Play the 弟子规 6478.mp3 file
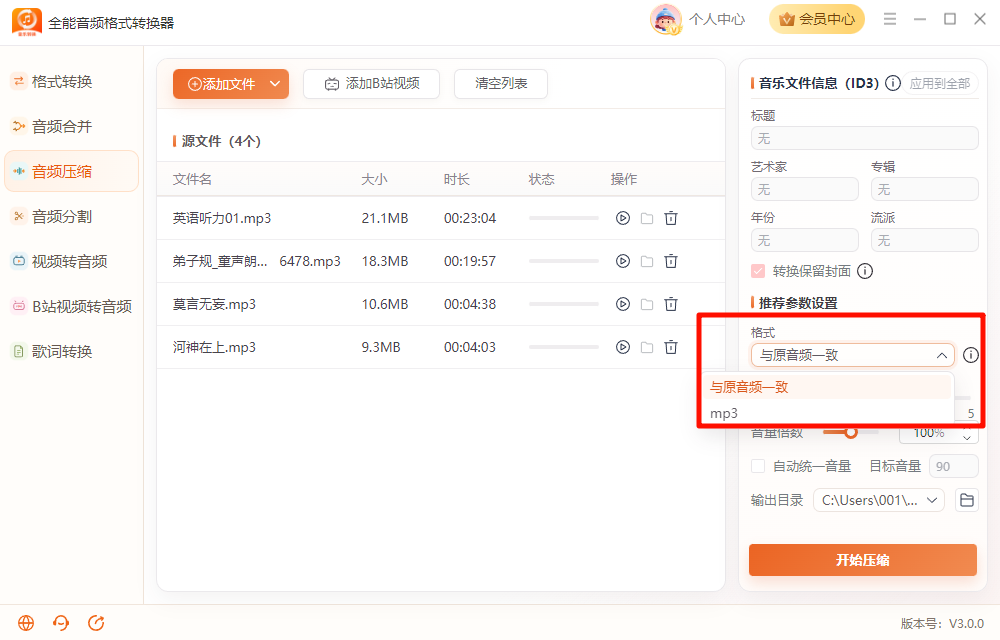This screenshot has width=1000, height=640. click(x=622, y=261)
